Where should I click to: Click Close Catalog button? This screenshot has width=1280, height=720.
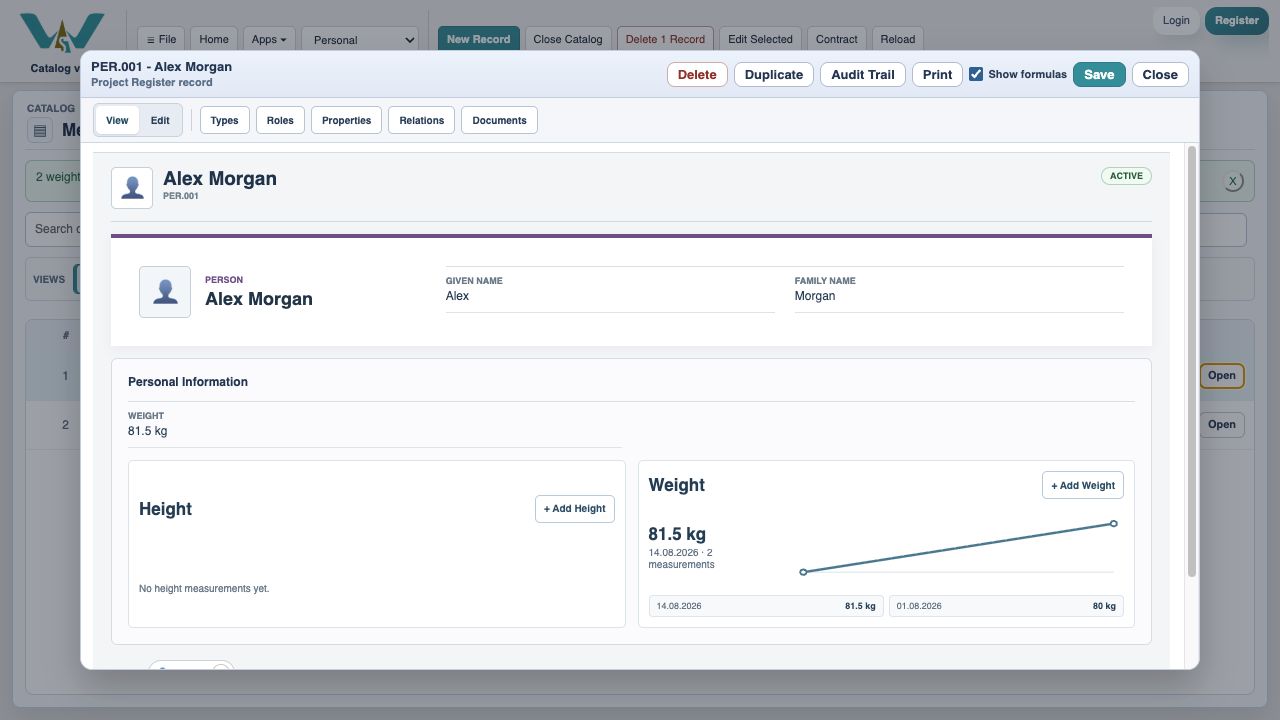[x=568, y=39]
